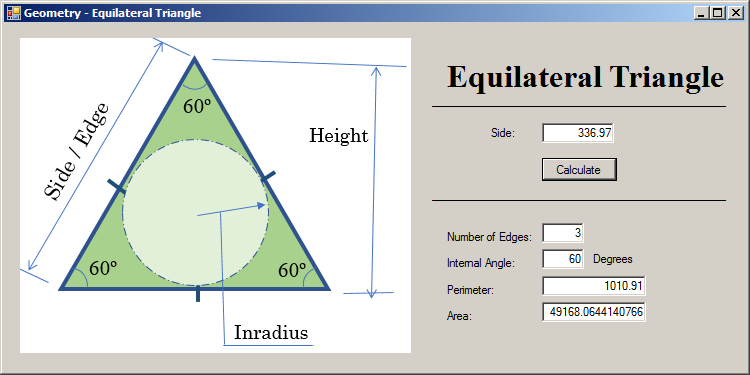Click the application icon in the title bar
The height and width of the screenshot is (375, 750).
pyautogui.click(x=14, y=13)
